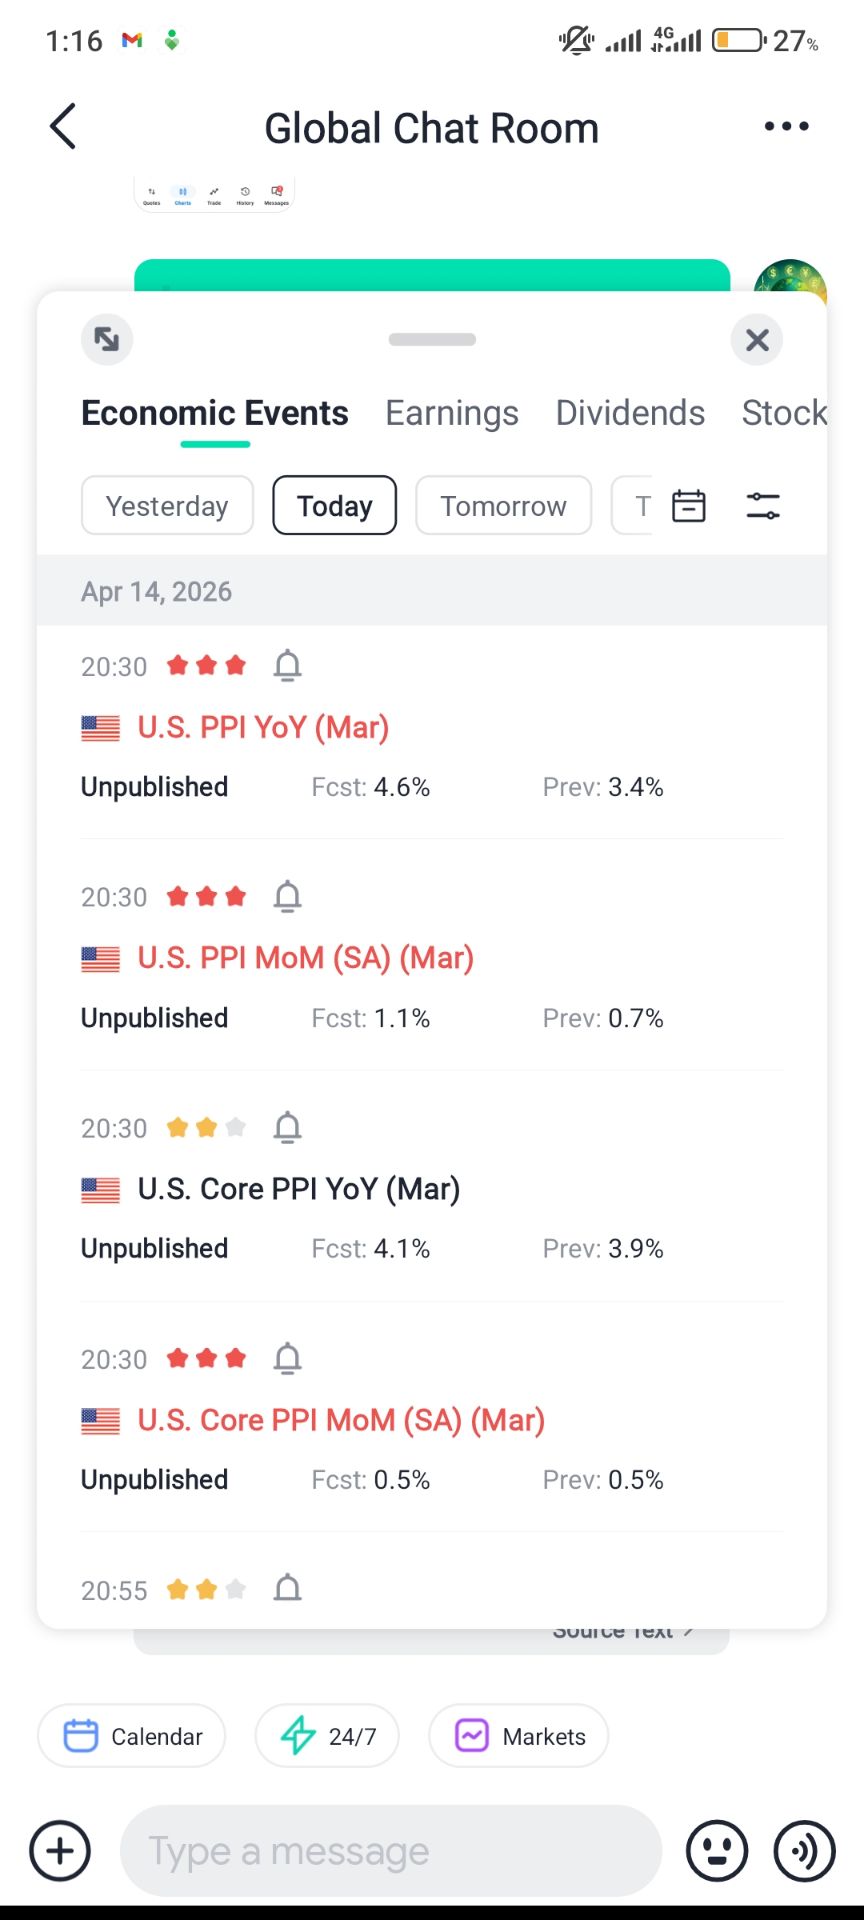Screen dimensions: 864x1920
Task: Expand the events panel to full screen
Action: click(107, 339)
